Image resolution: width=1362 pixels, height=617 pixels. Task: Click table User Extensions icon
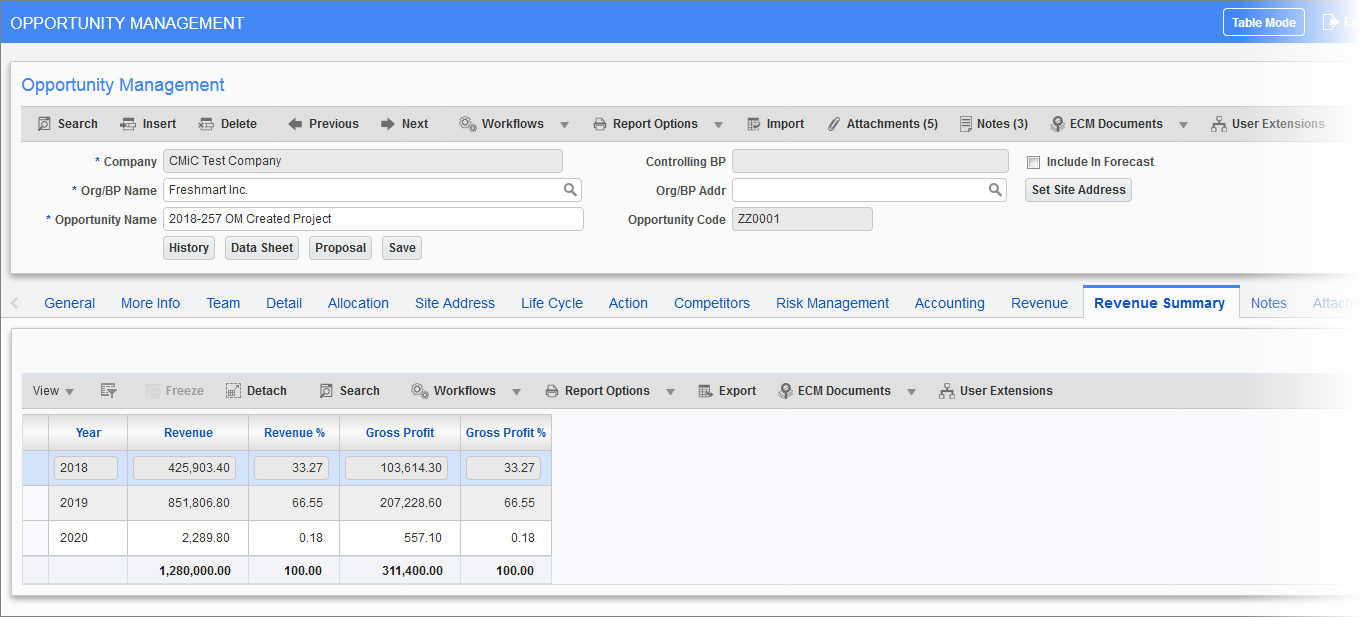946,391
